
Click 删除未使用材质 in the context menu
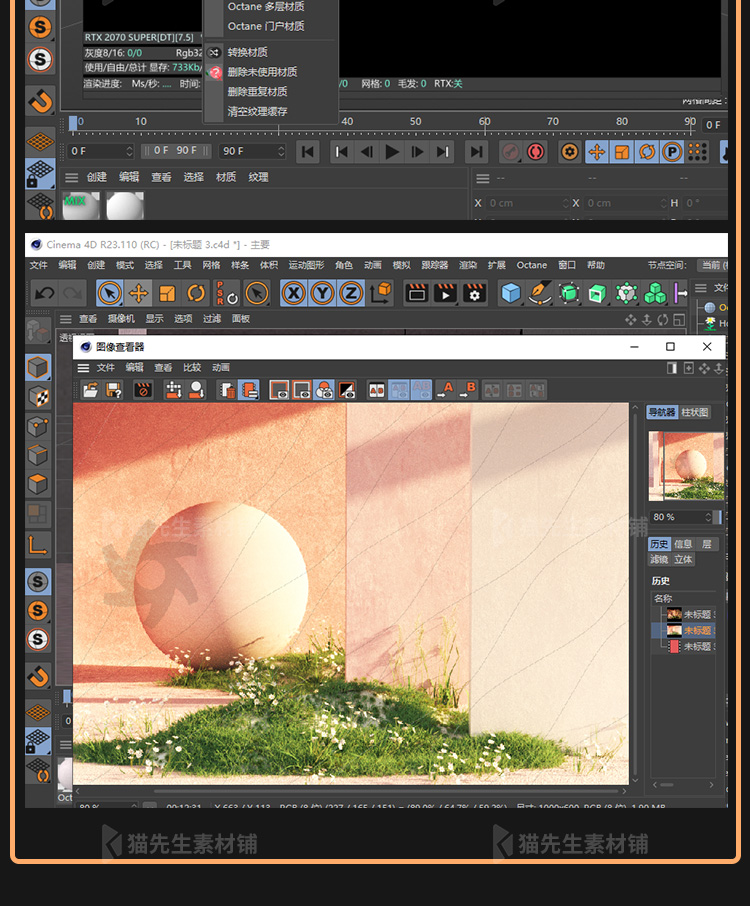262,72
